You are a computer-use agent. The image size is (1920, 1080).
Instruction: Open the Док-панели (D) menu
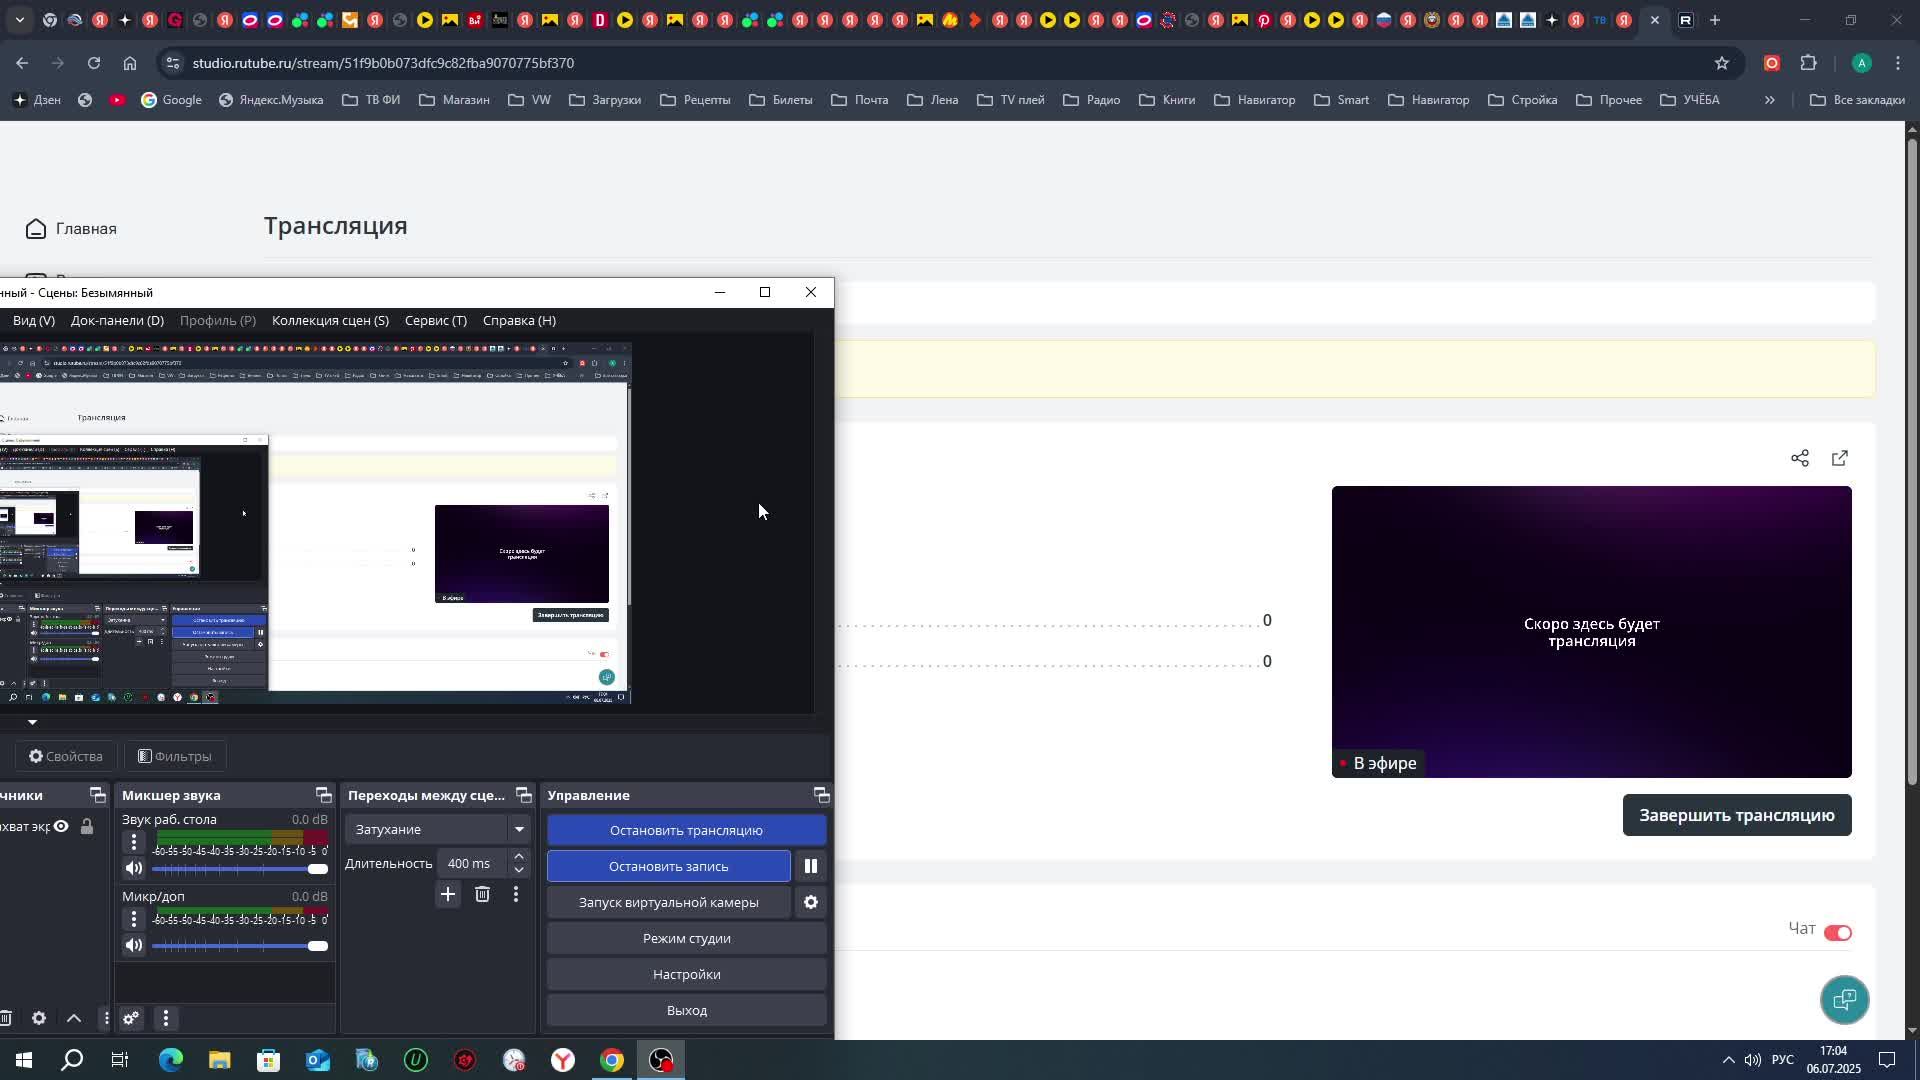pos(117,321)
